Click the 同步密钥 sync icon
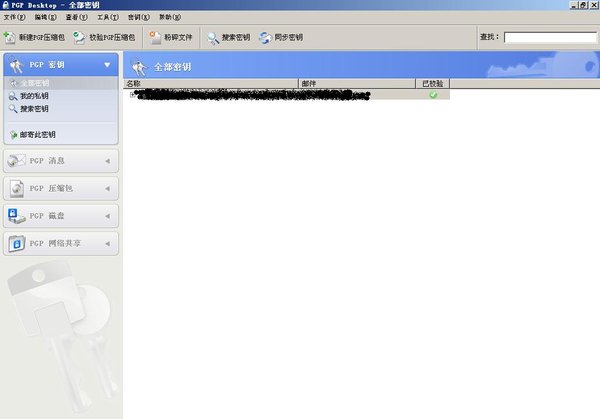600x419 pixels. coord(265,37)
